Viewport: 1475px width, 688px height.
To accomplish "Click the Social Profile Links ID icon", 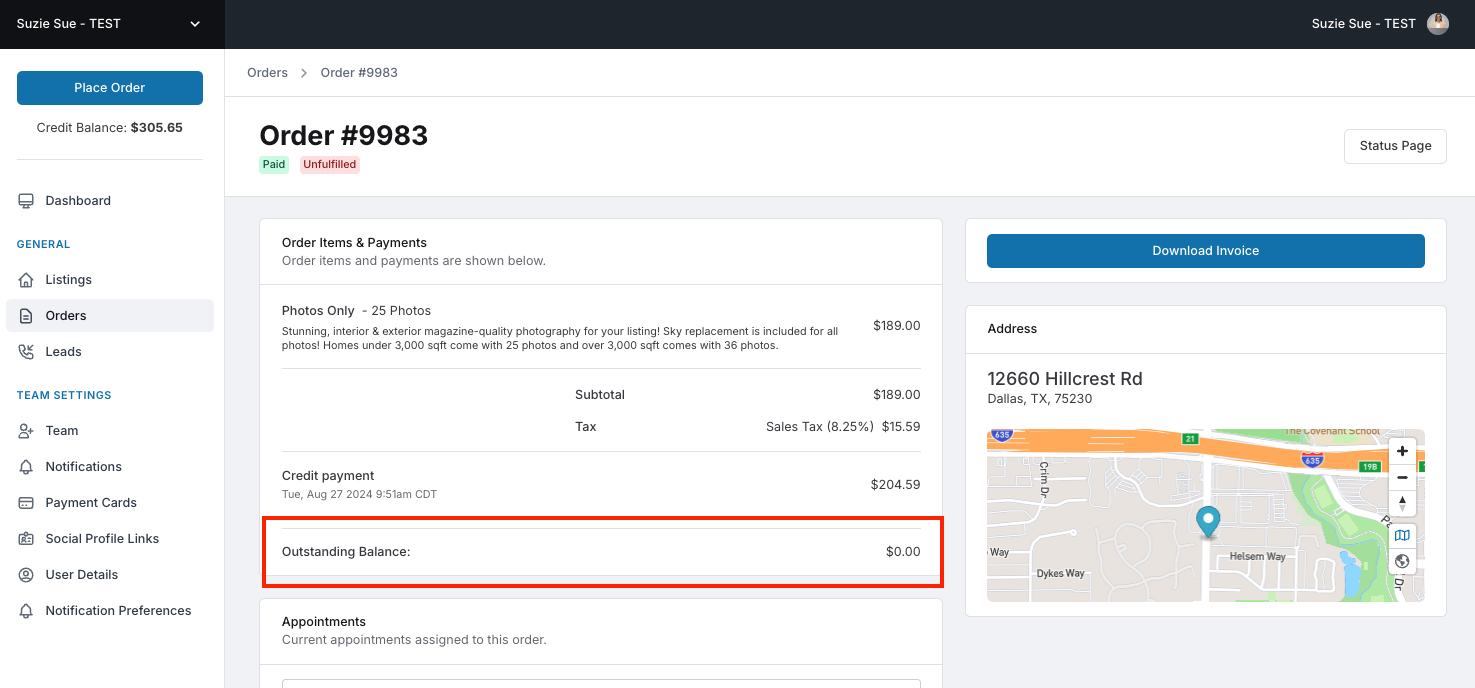I will (x=26, y=539).
